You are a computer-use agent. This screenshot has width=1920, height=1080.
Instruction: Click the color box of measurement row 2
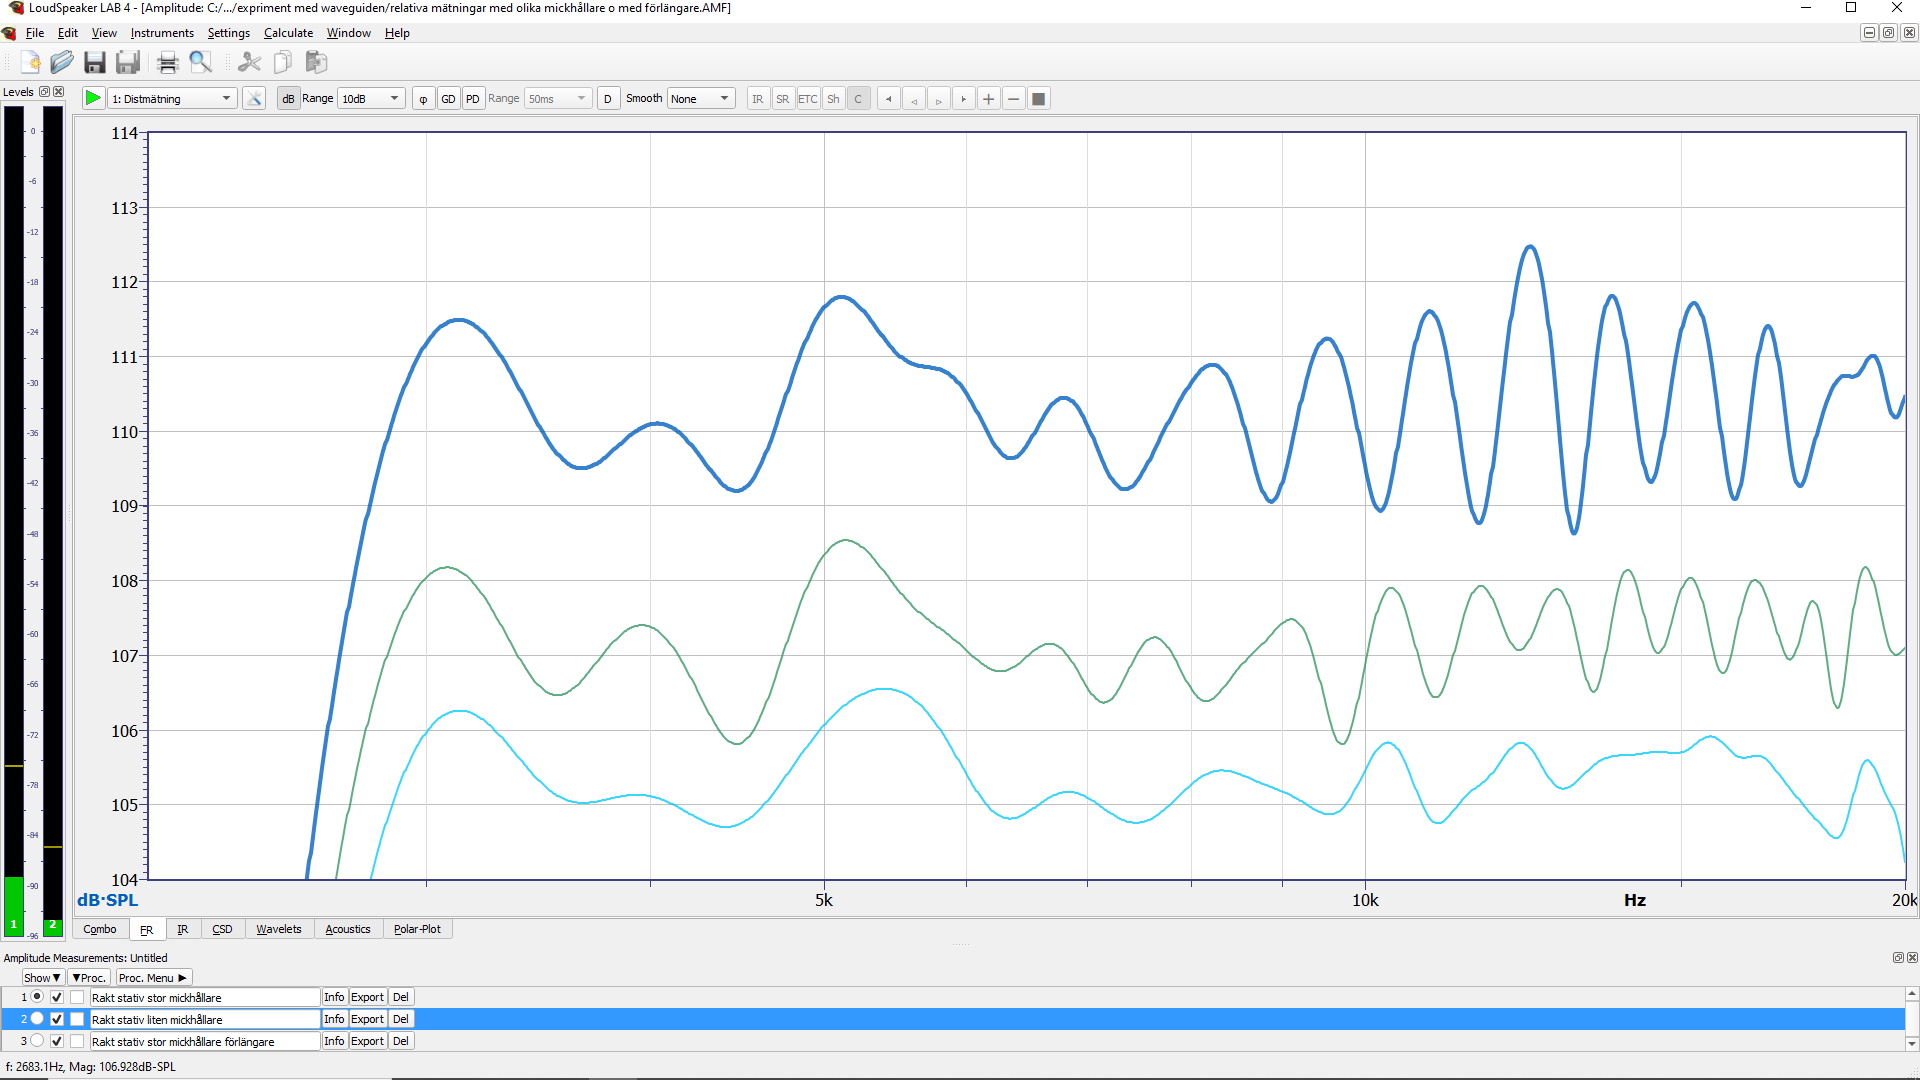pos(77,1019)
